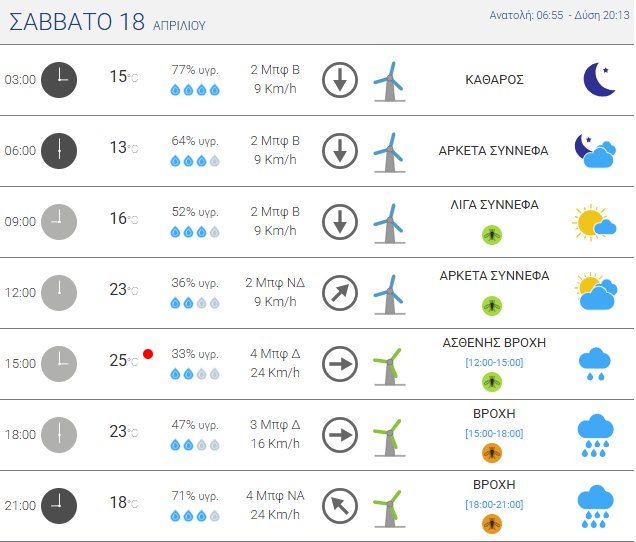Click the [15:00-18:00] rain period link
This screenshot has height=542, width=636.
(494, 433)
